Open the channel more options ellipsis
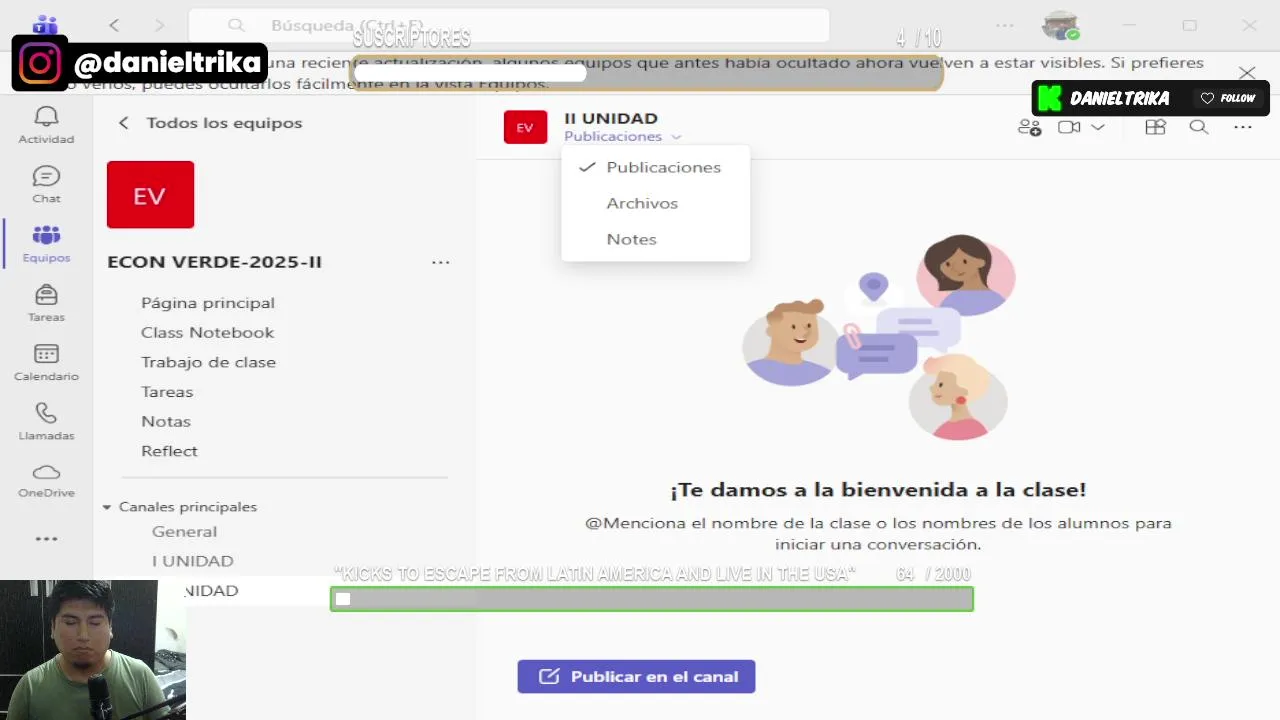Screen dimensions: 1280x720 [x=1242, y=127]
